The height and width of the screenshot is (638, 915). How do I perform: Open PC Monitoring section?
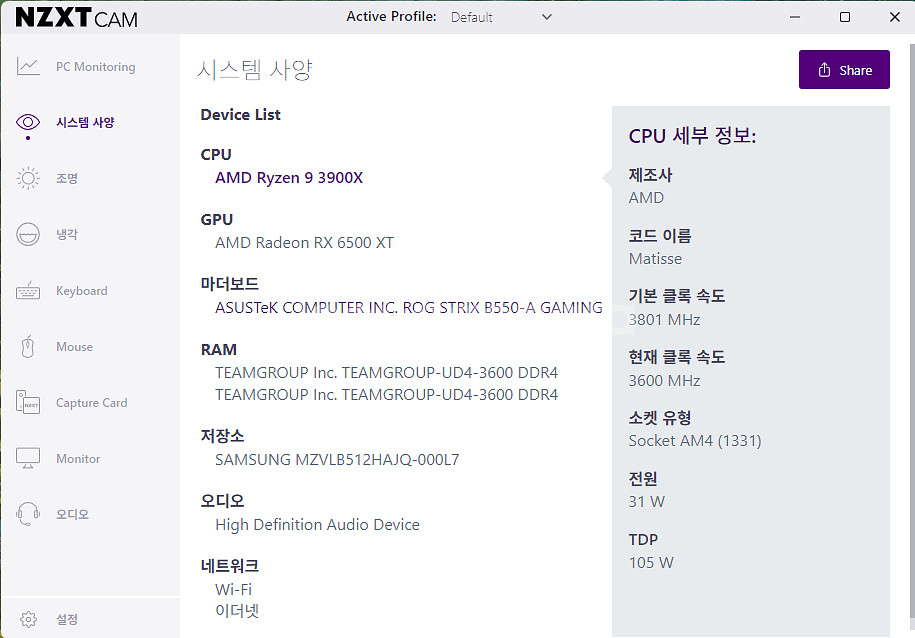pos(96,67)
